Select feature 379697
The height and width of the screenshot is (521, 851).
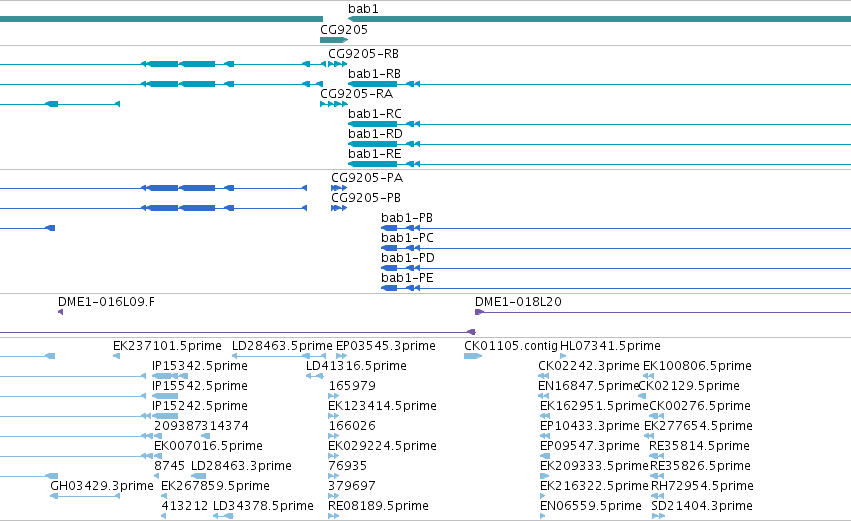pos(352,487)
